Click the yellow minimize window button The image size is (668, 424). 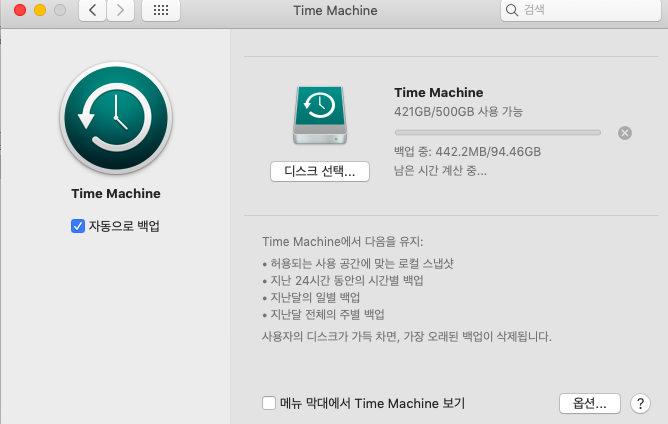coord(40,10)
